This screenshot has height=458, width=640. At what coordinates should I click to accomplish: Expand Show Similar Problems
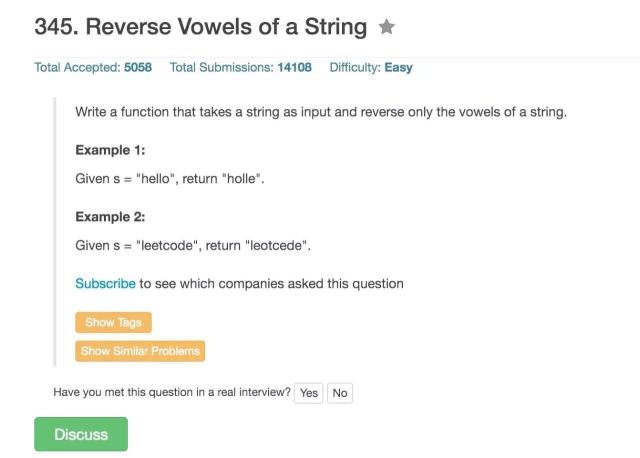pyautogui.click(x=140, y=351)
